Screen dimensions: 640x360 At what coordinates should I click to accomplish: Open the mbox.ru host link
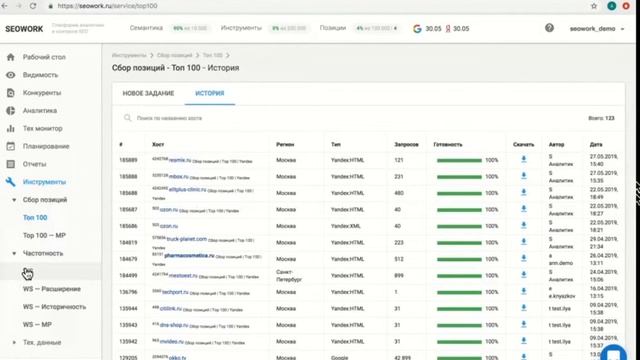(x=178, y=177)
